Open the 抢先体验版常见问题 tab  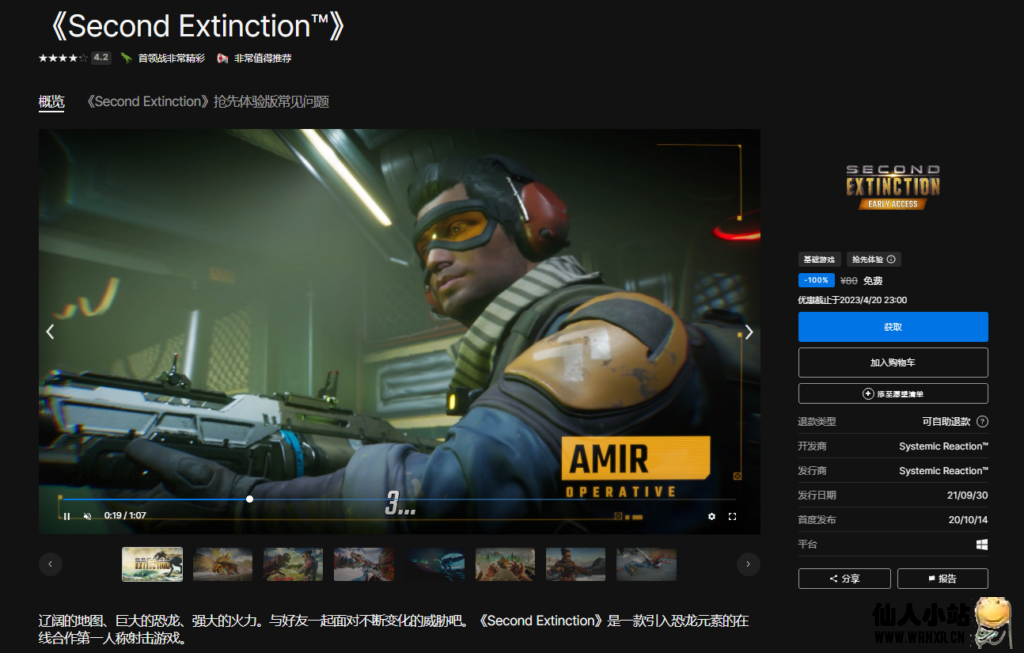(x=208, y=101)
